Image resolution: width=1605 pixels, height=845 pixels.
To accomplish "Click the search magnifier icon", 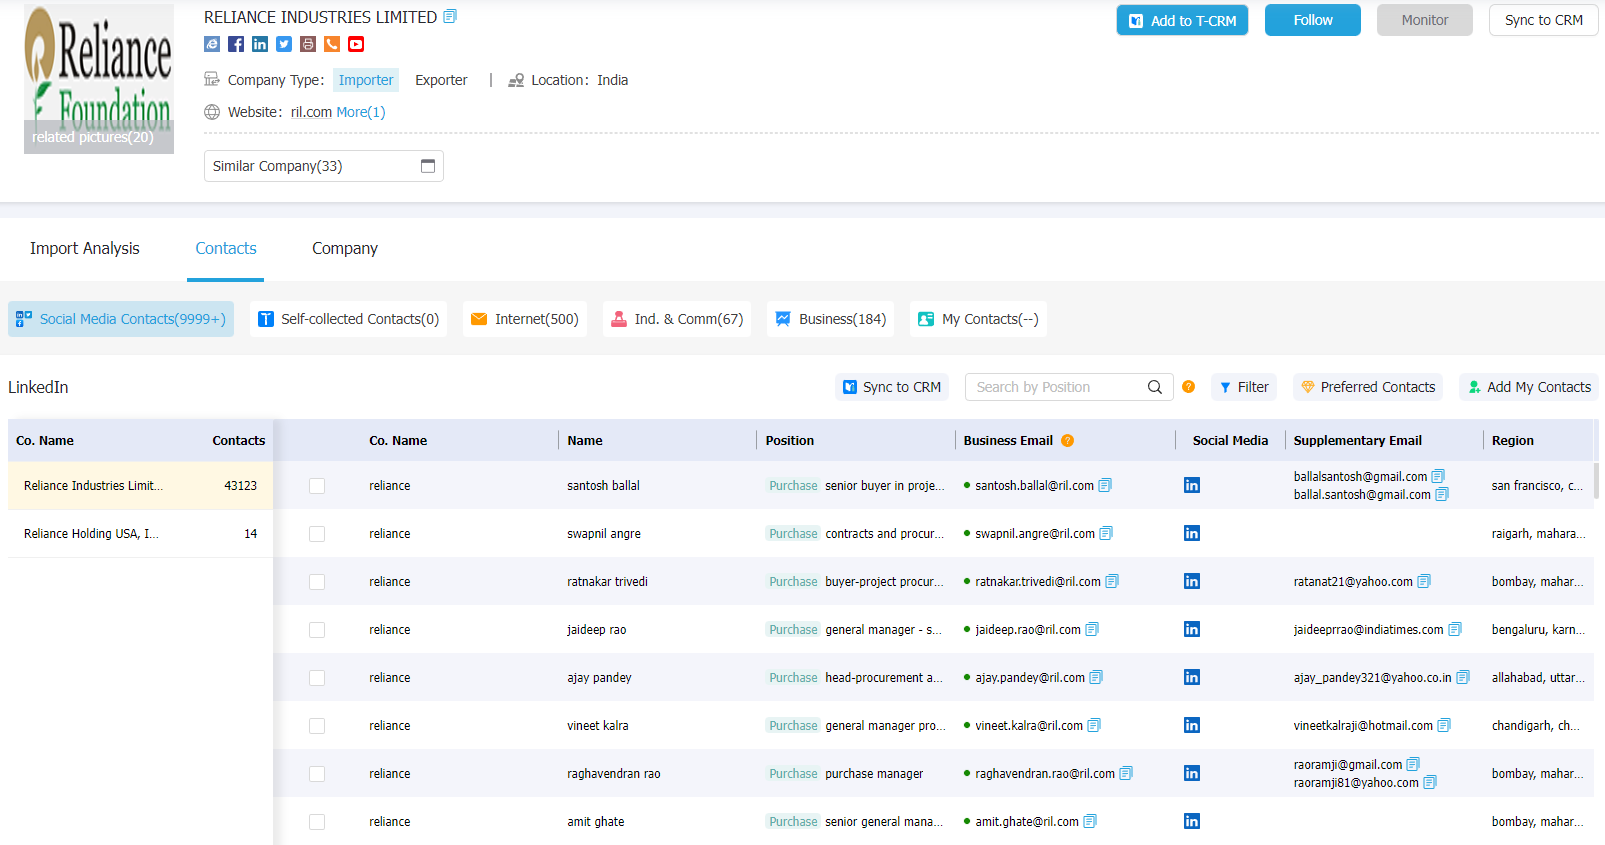I will tap(1155, 387).
